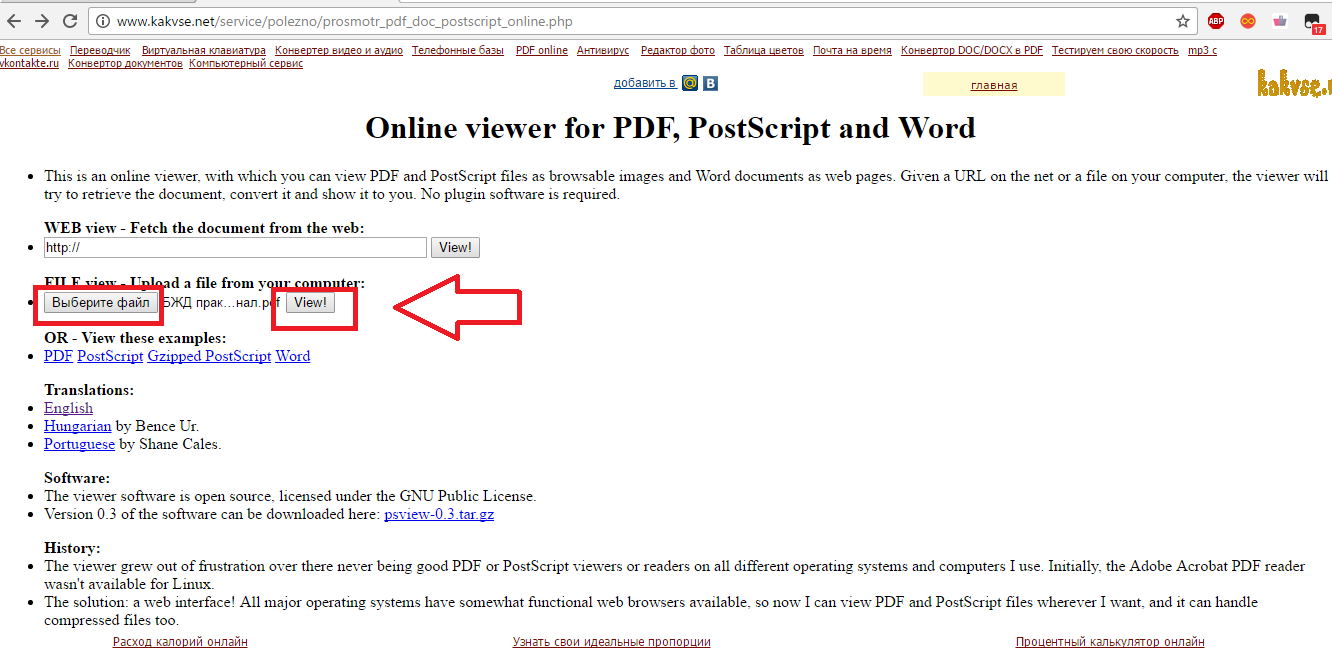
Task: Open the Adblock Plus extension icon
Action: click(1215, 21)
